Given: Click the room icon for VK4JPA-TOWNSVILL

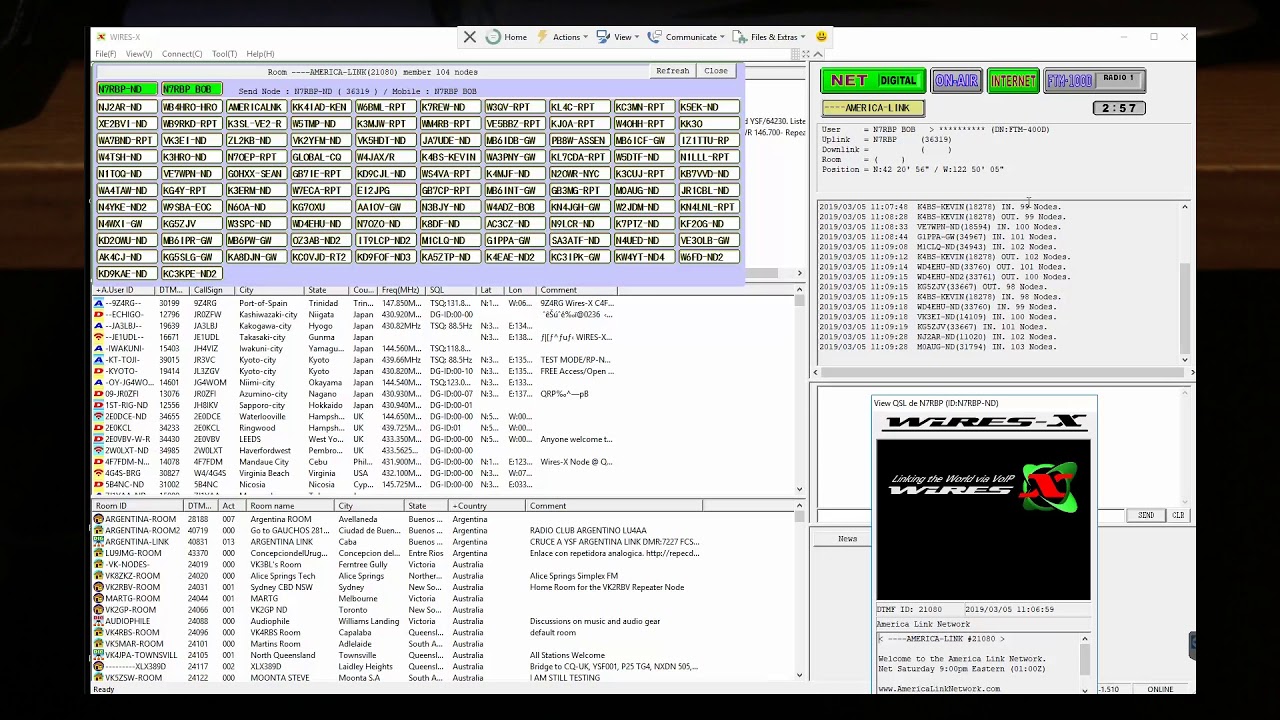Looking at the screenshot, I should [x=99, y=655].
